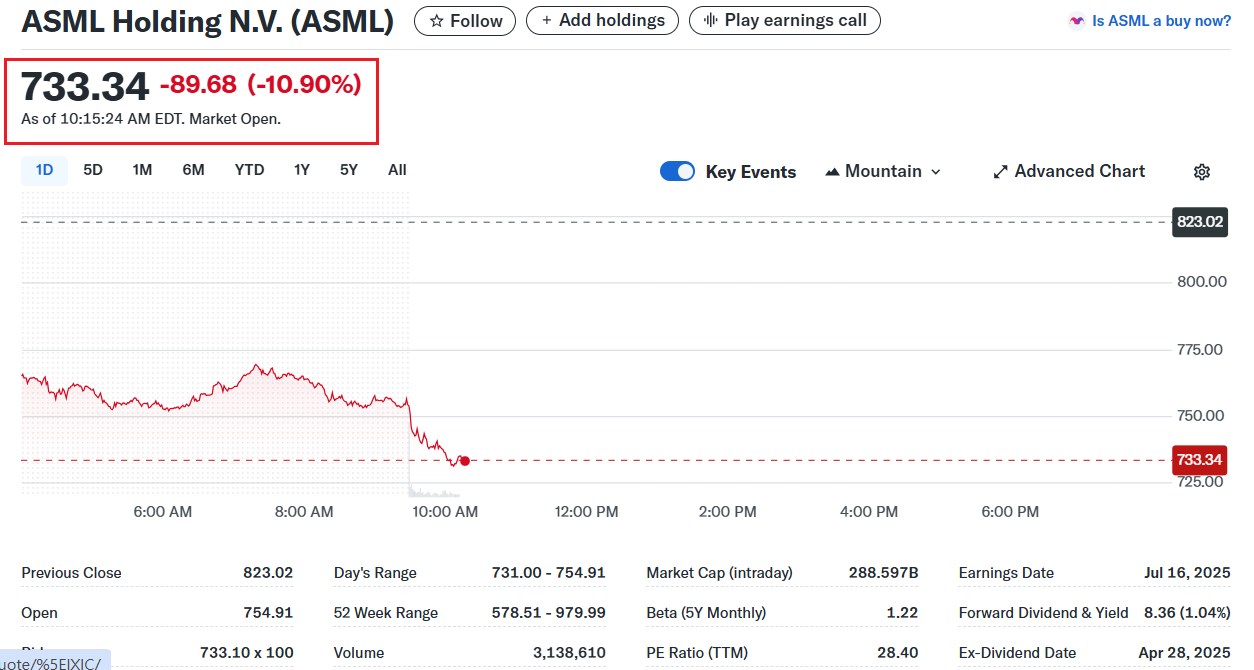
Task: Click the audio waveform icon for earnings call
Action: tap(711, 21)
